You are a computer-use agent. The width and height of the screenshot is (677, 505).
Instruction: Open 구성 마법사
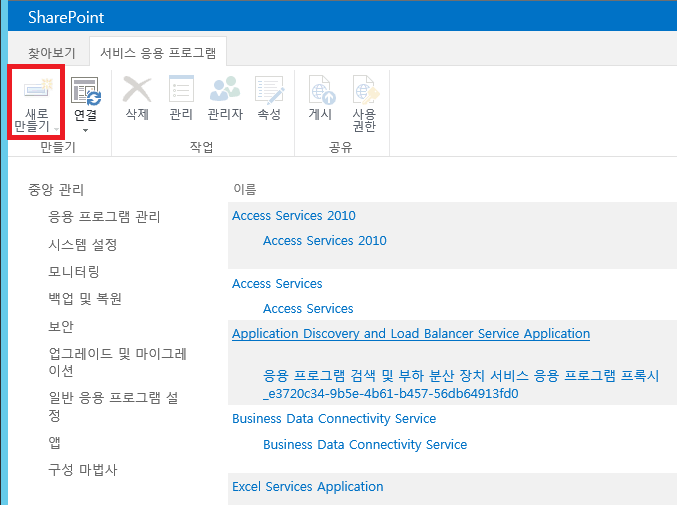tap(82, 469)
